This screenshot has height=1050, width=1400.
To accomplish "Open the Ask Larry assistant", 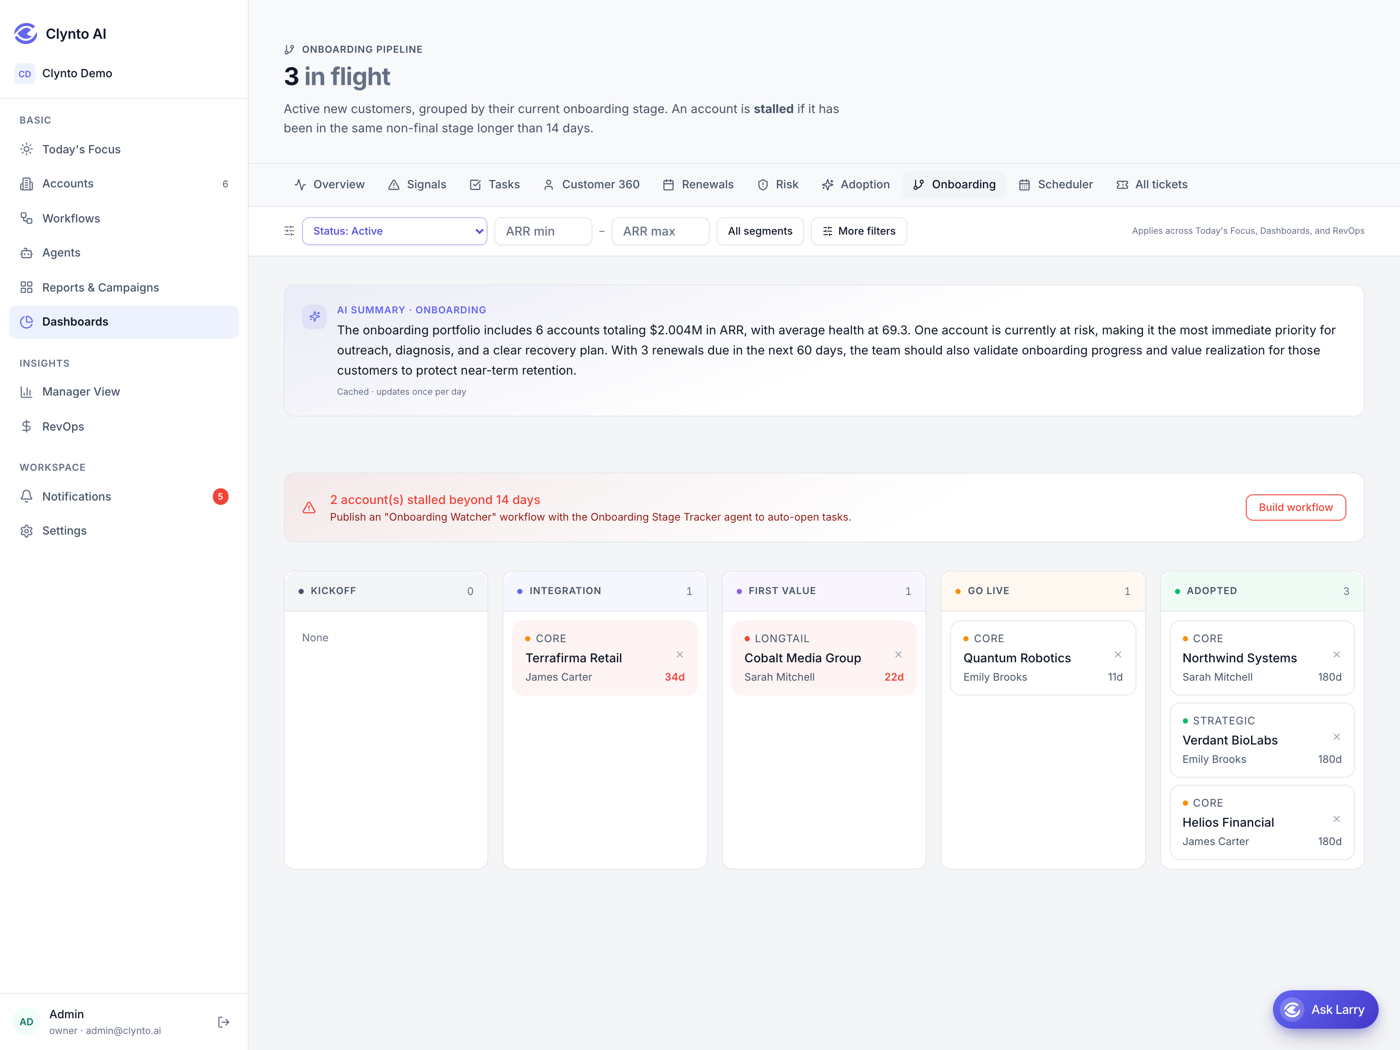I will [x=1325, y=1010].
